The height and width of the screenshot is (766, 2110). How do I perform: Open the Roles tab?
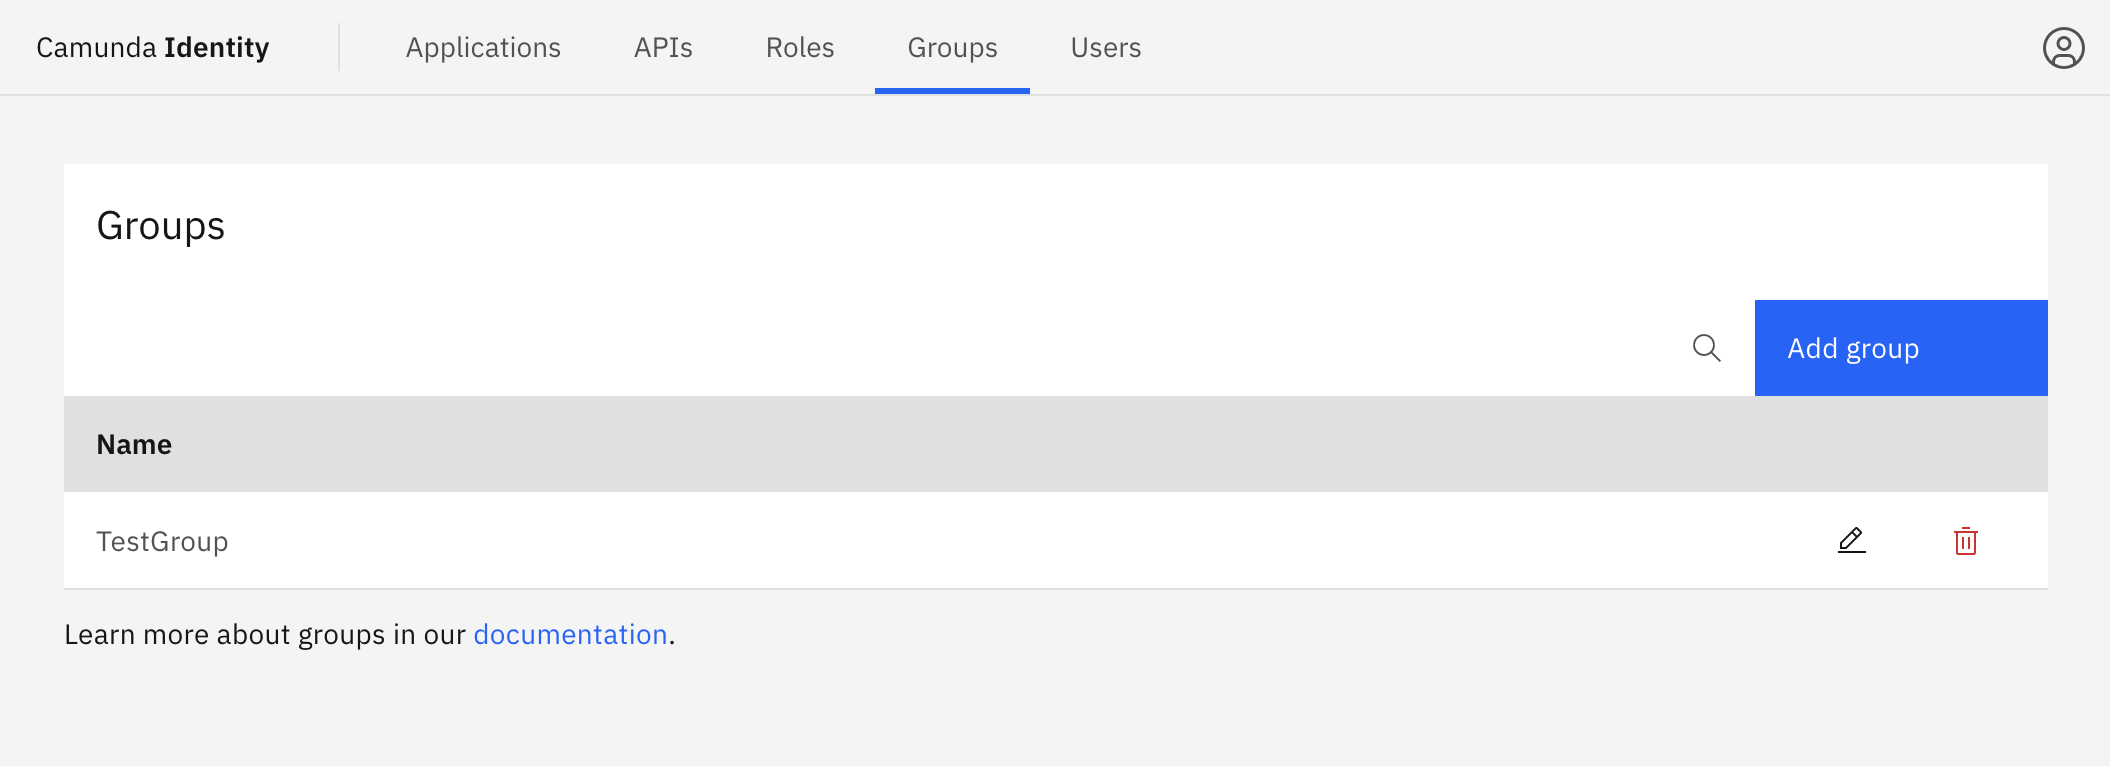[x=799, y=47]
